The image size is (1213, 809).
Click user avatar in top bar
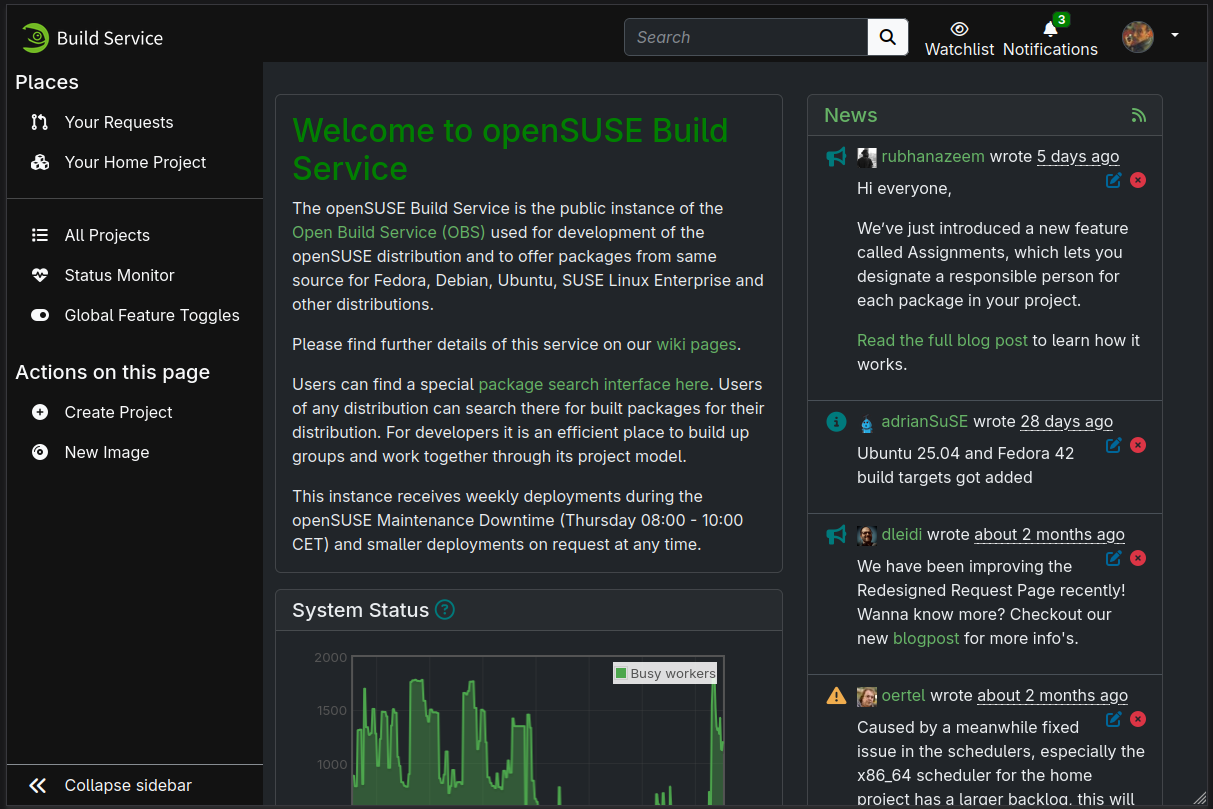[1138, 37]
